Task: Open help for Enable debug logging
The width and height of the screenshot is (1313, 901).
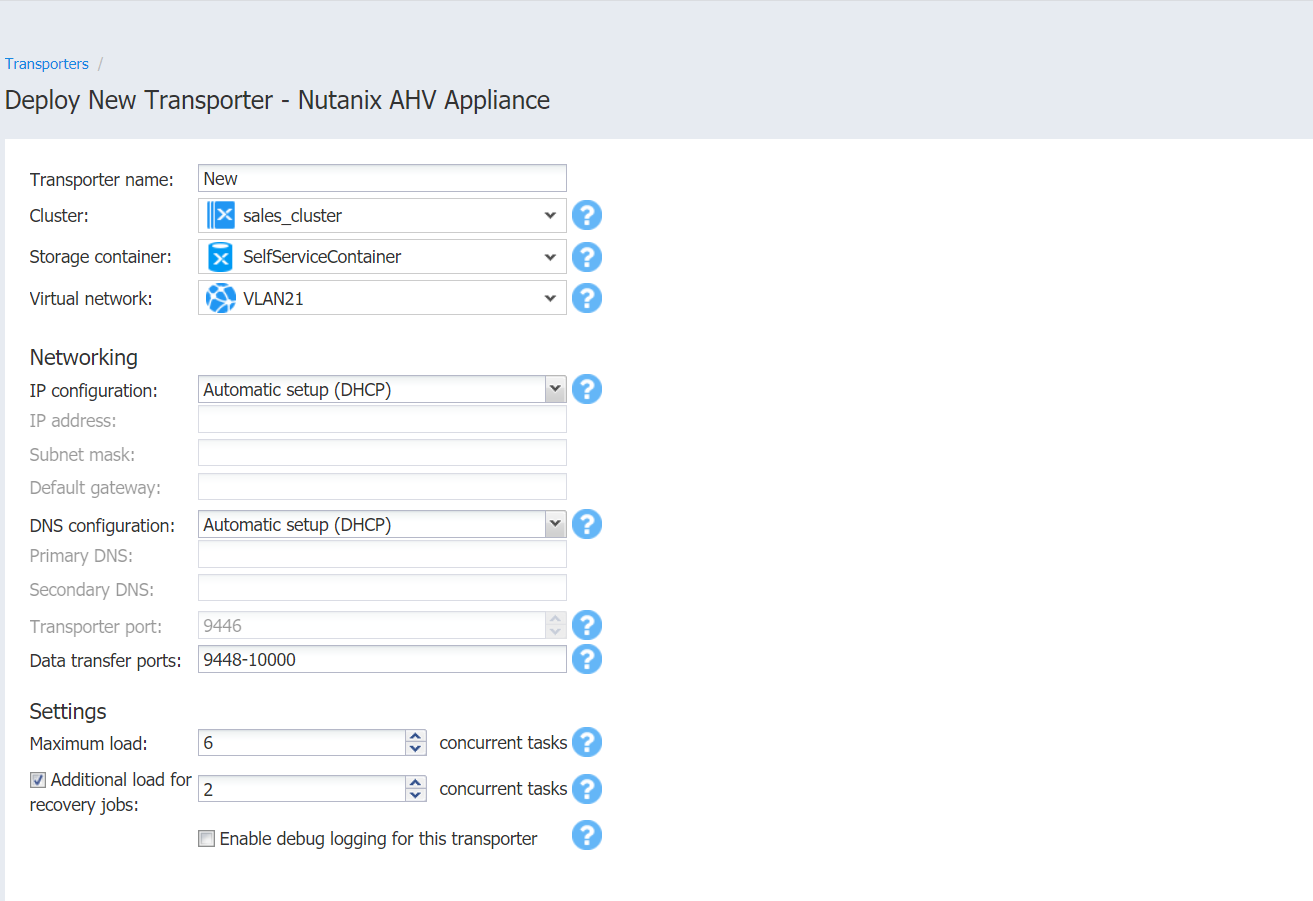Action: (587, 835)
